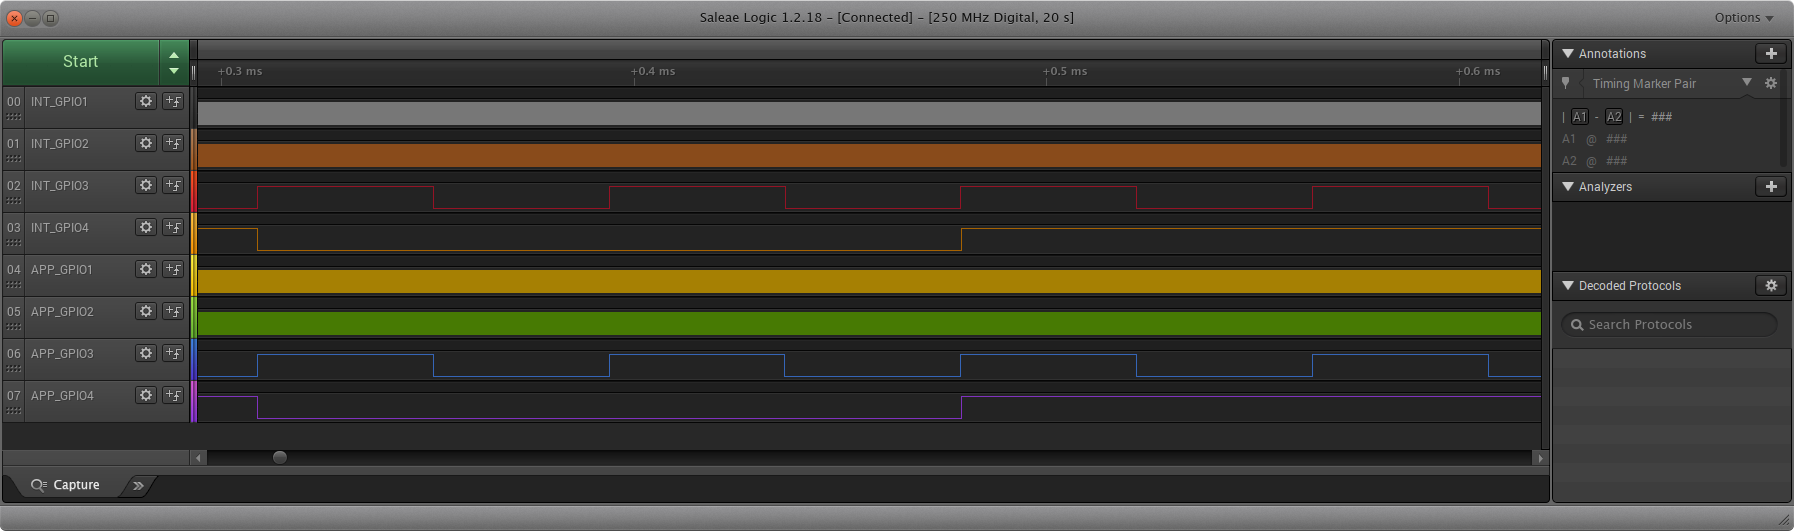Open the Timing Marker Pair dropdown arrow

point(1746,83)
